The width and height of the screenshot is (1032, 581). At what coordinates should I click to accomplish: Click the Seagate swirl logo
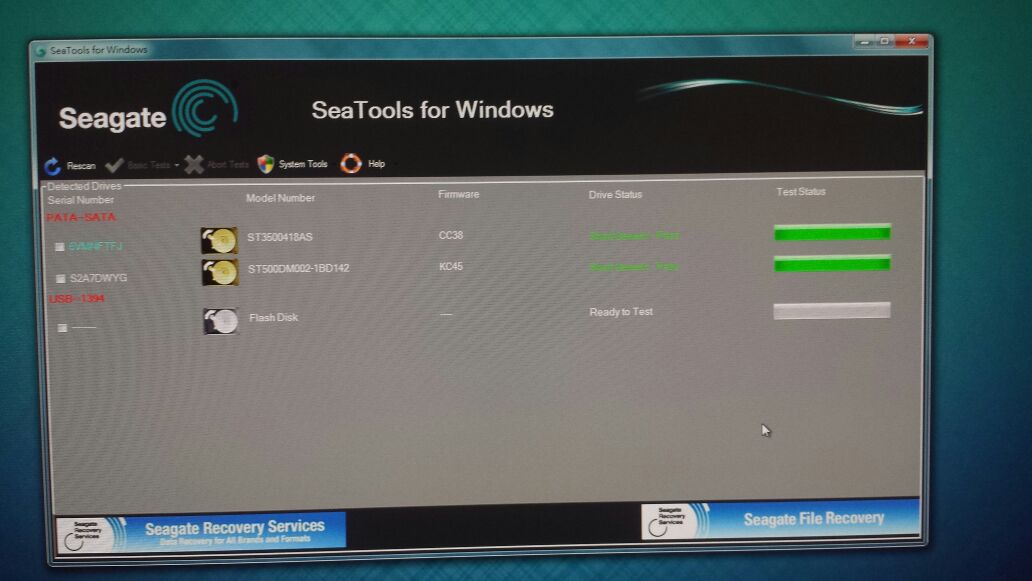[x=205, y=109]
